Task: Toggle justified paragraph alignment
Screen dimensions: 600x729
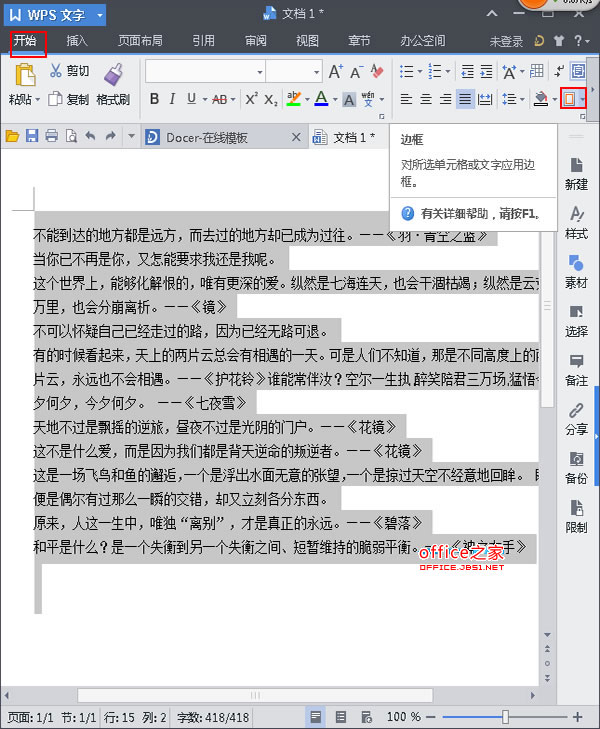Action: tap(465, 99)
